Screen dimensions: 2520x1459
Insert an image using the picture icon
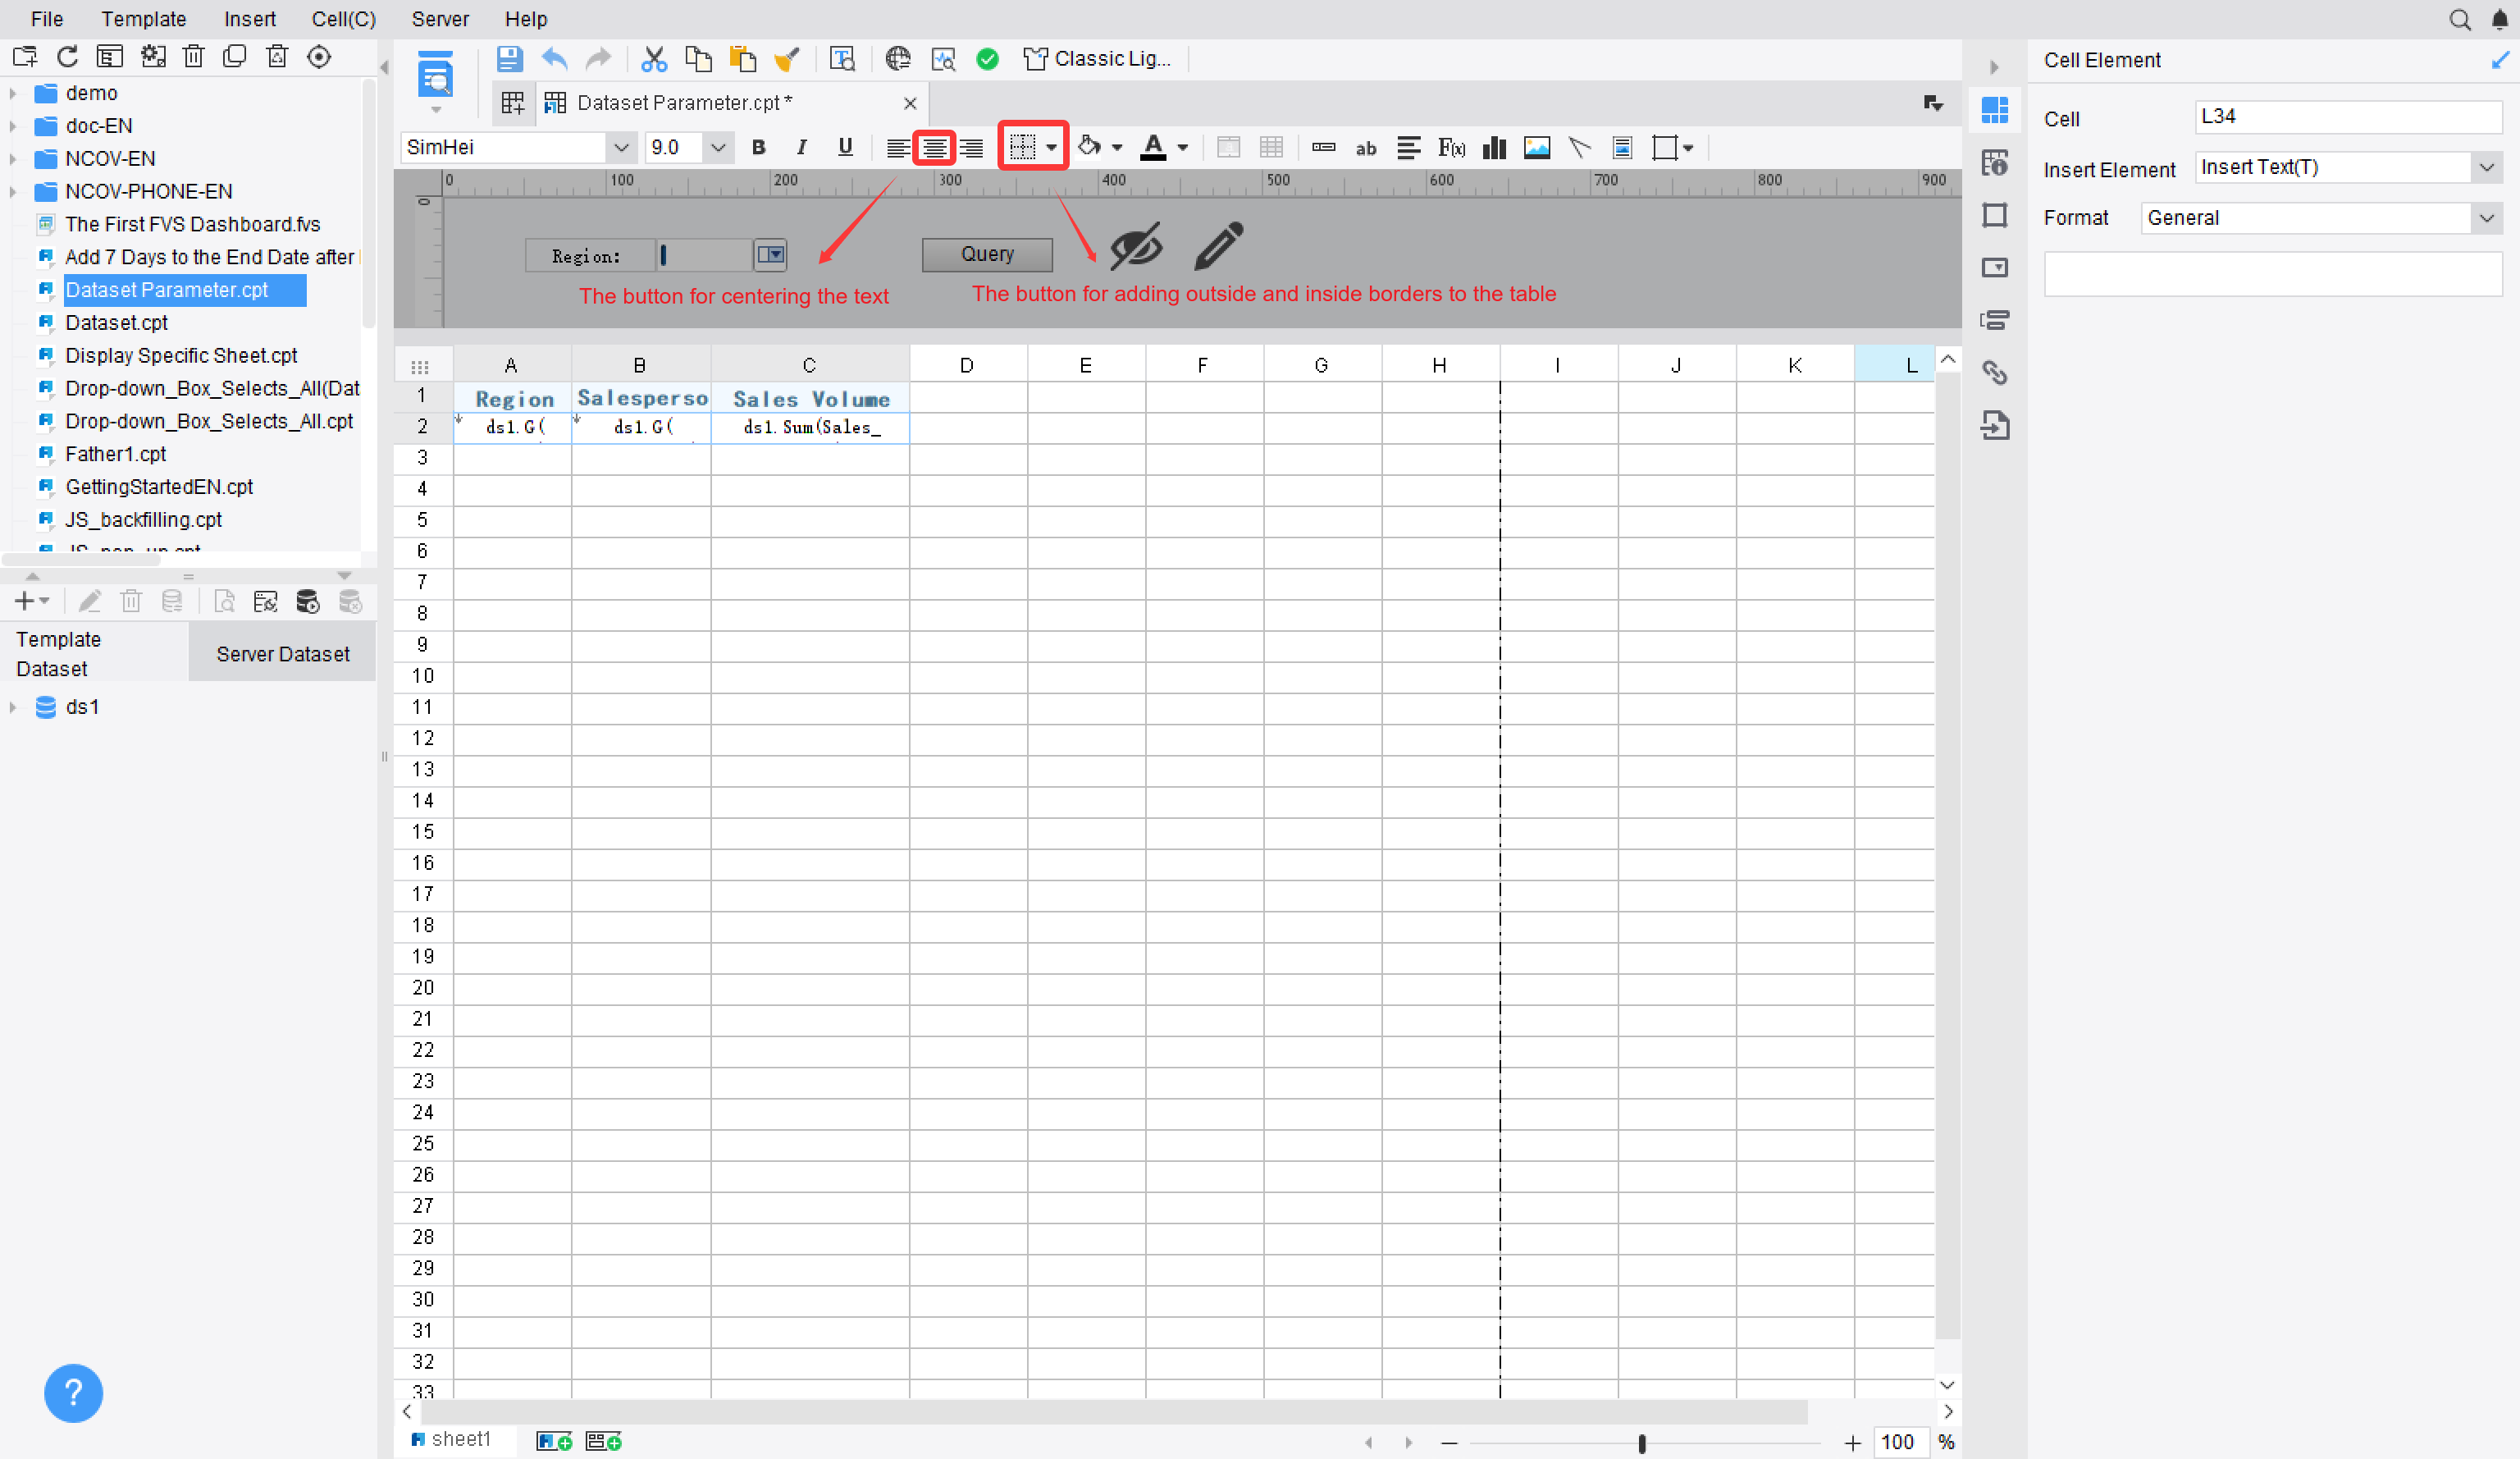tap(1537, 147)
